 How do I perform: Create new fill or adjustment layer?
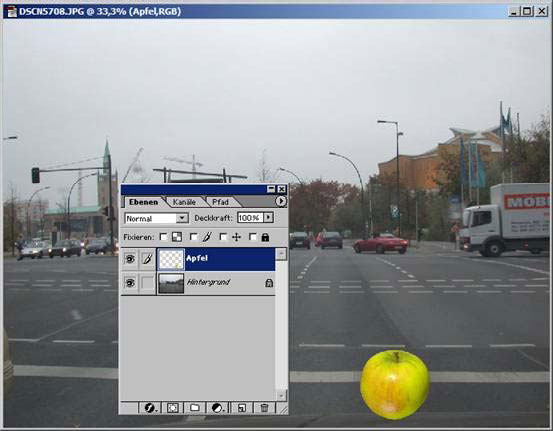[218, 408]
